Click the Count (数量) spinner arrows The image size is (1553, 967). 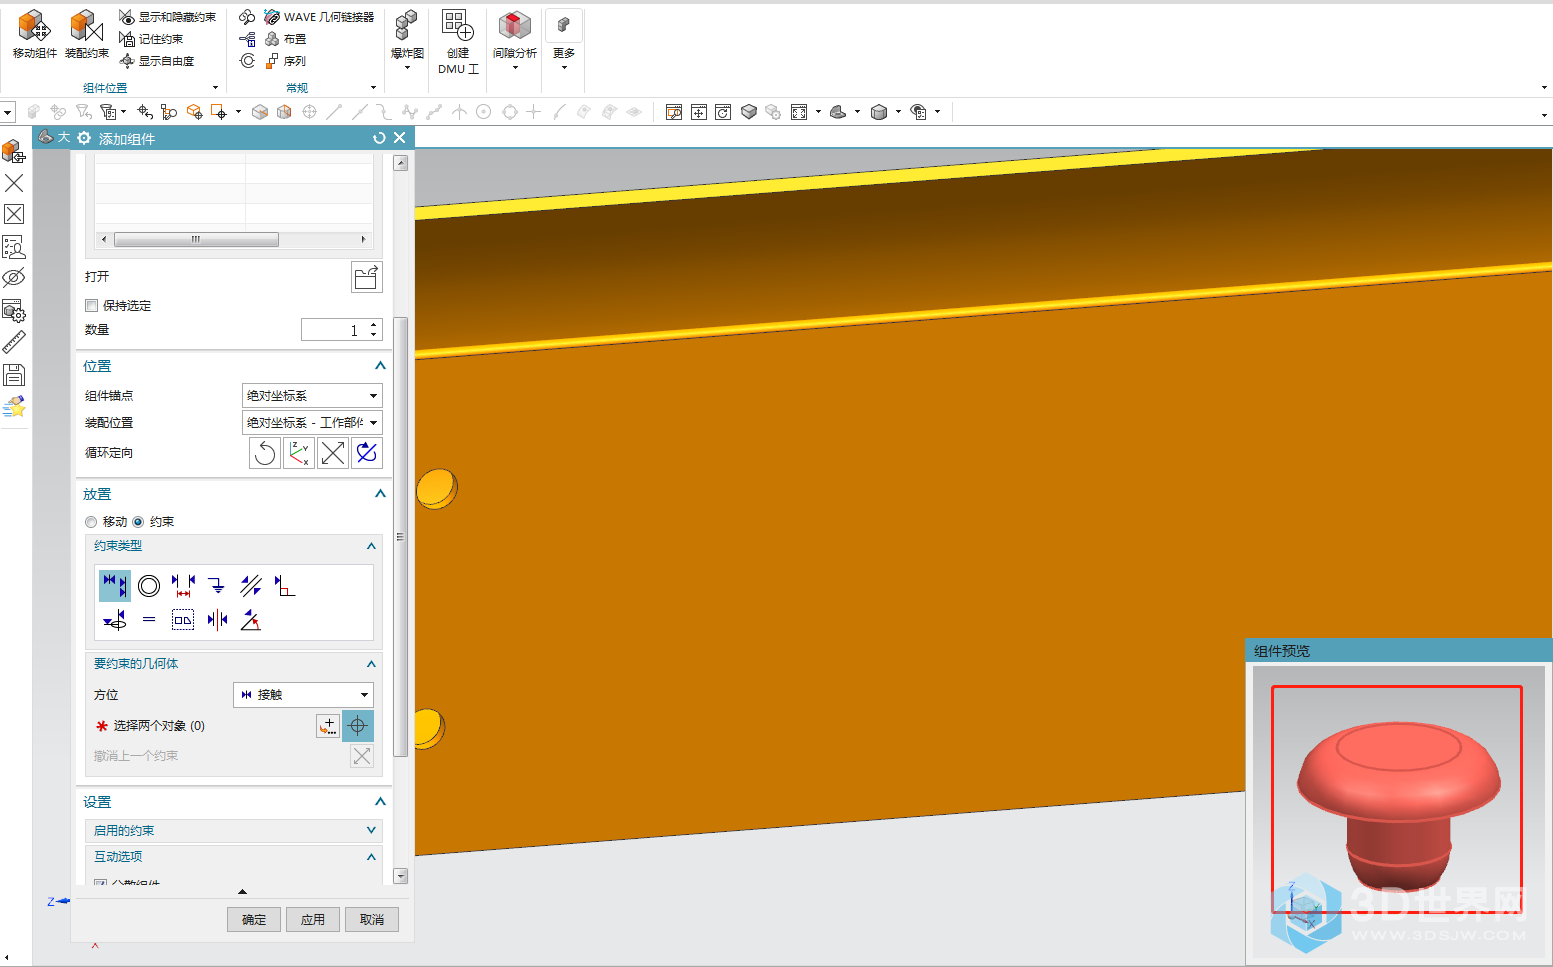(x=374, y=330)
